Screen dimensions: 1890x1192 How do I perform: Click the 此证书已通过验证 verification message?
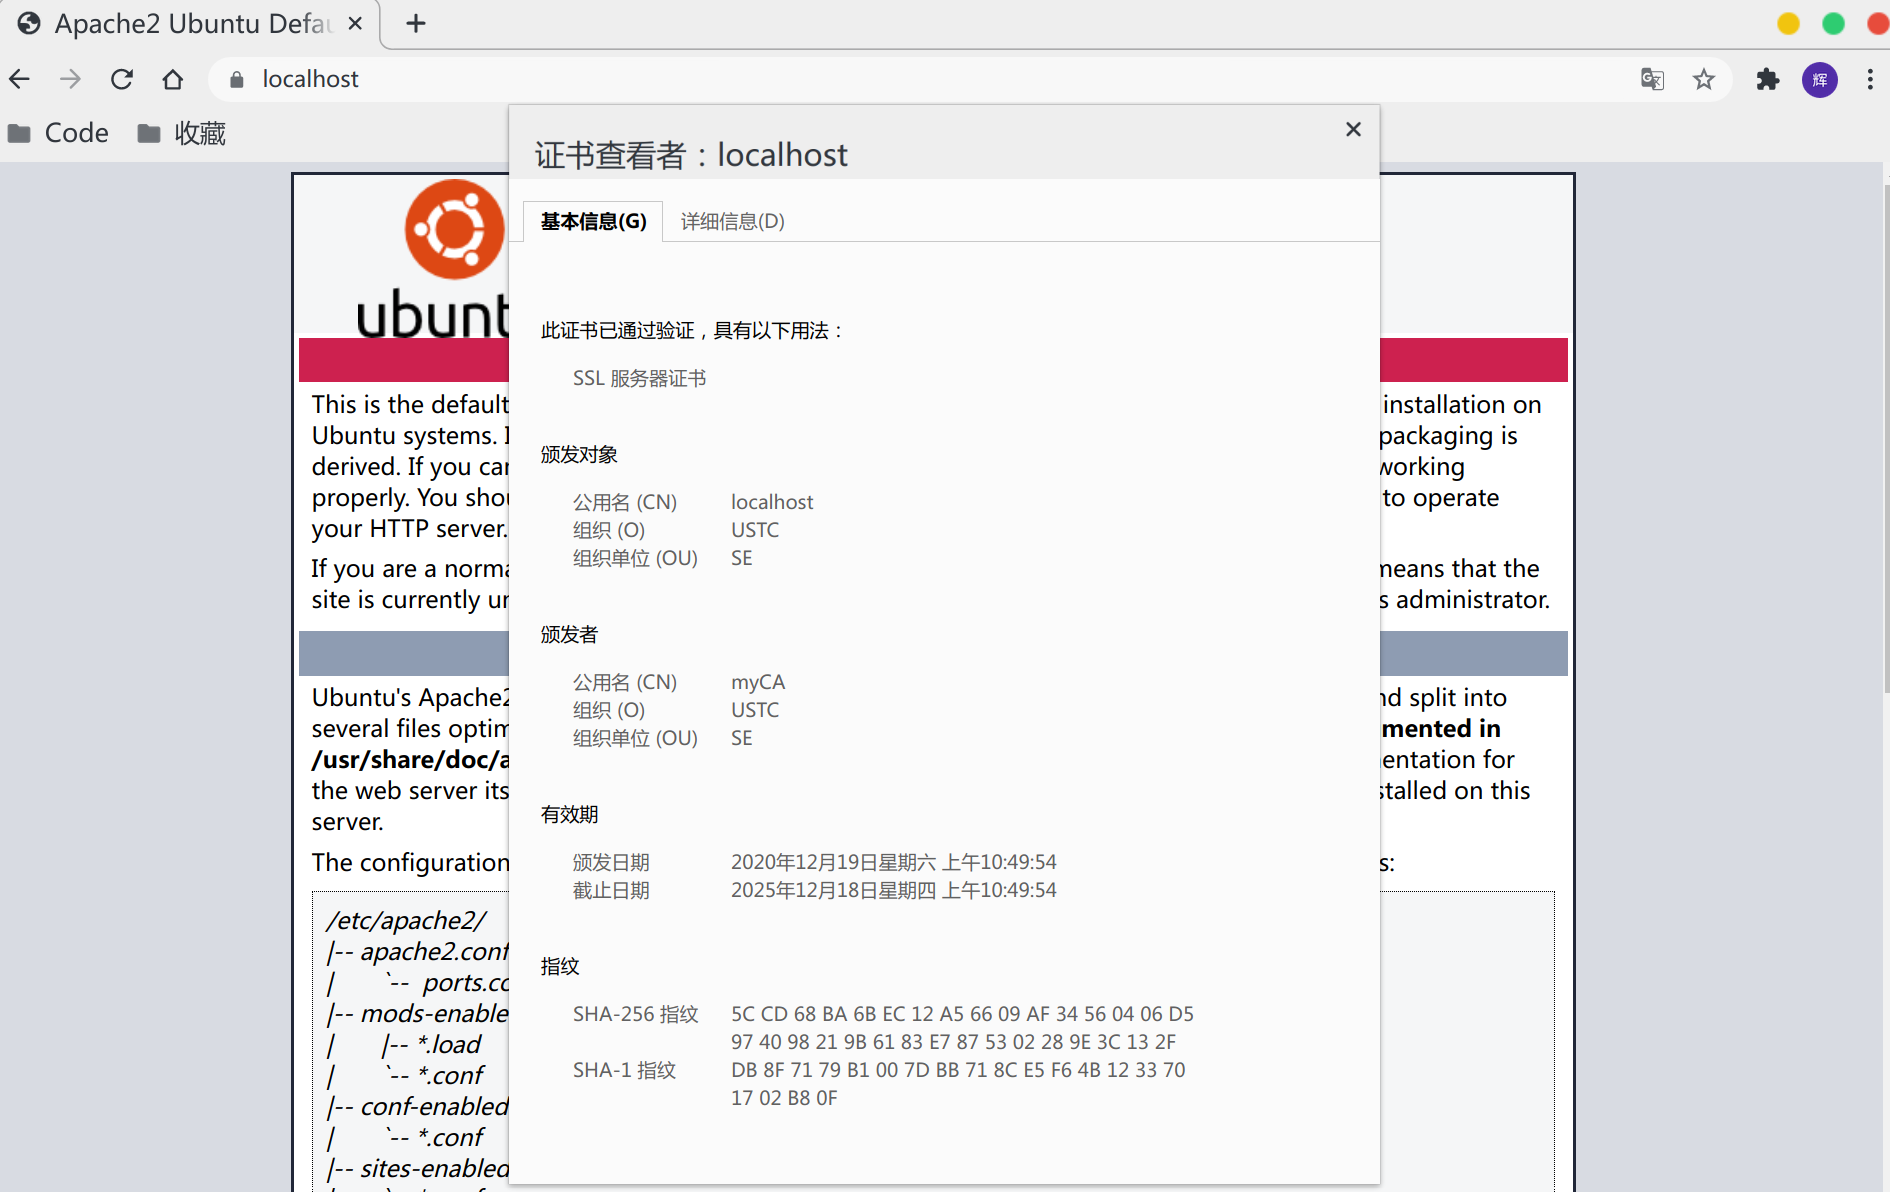pos(693,330)
